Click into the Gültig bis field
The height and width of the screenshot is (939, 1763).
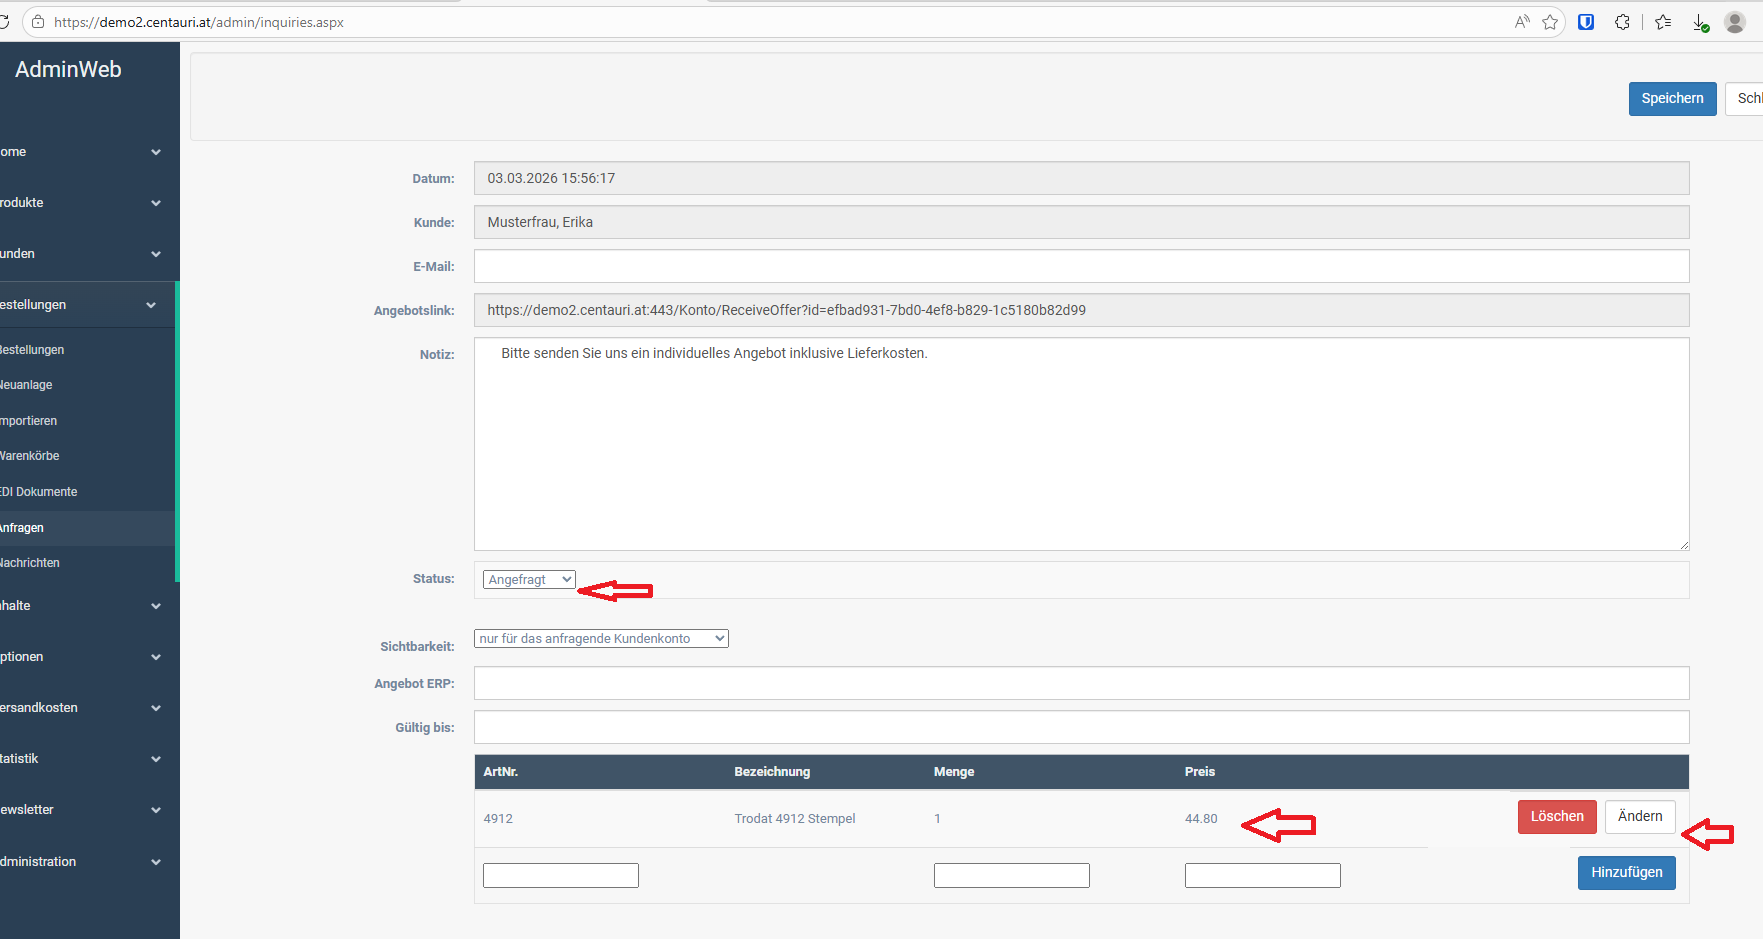[x=1081, y=727]
